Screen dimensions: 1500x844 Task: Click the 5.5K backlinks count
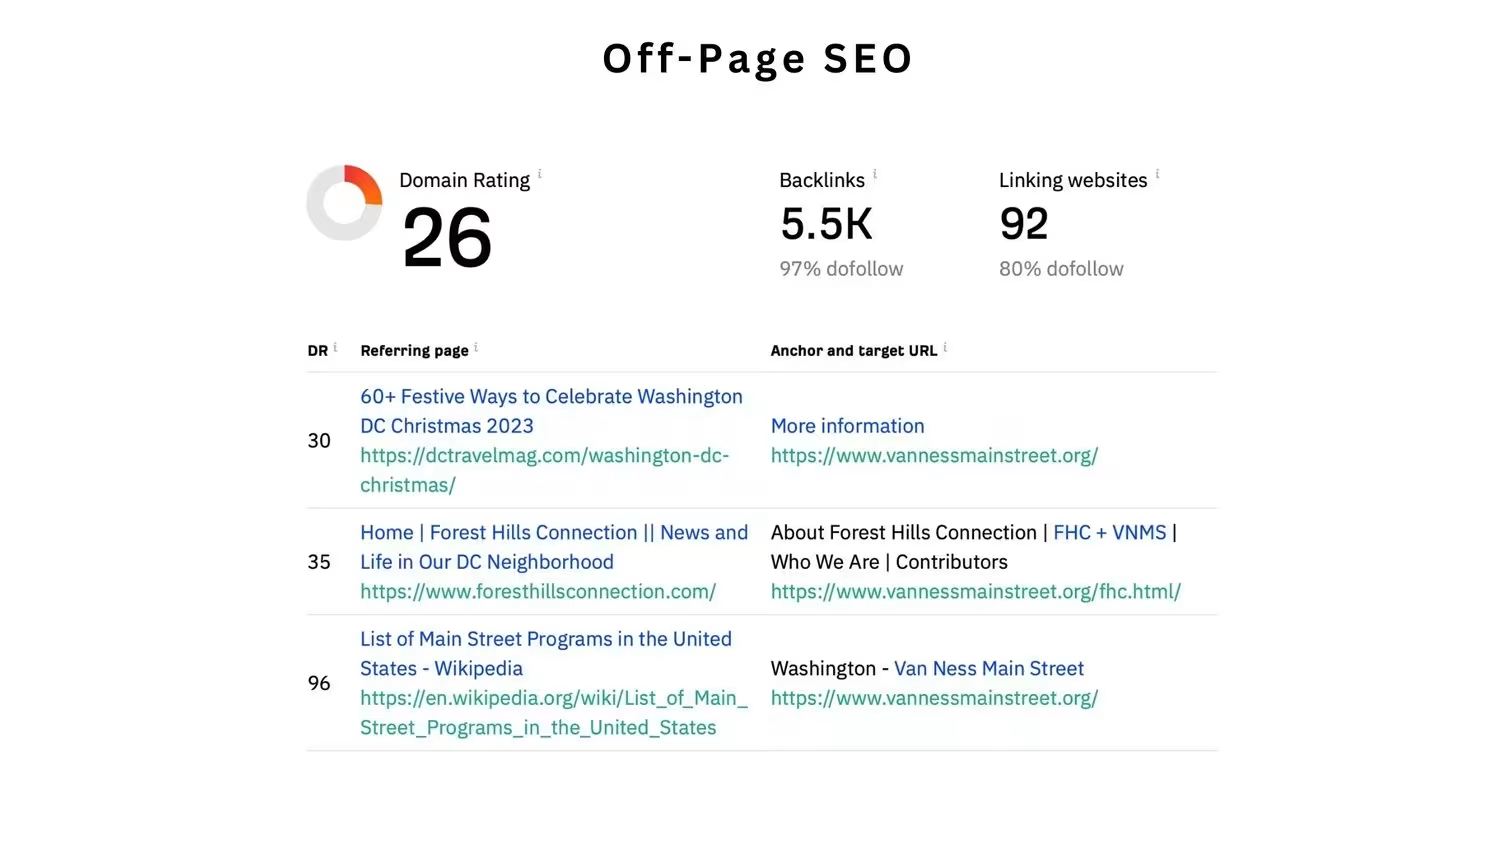pos(827,223)
